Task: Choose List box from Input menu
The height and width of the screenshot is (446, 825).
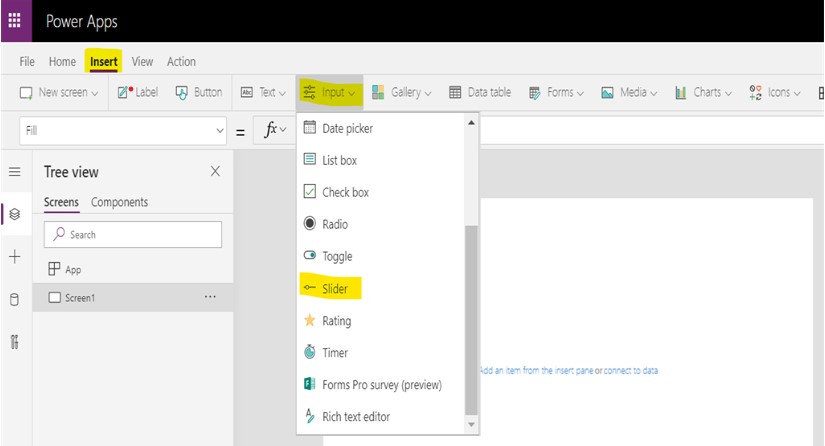Action: (x=381, y=160)
